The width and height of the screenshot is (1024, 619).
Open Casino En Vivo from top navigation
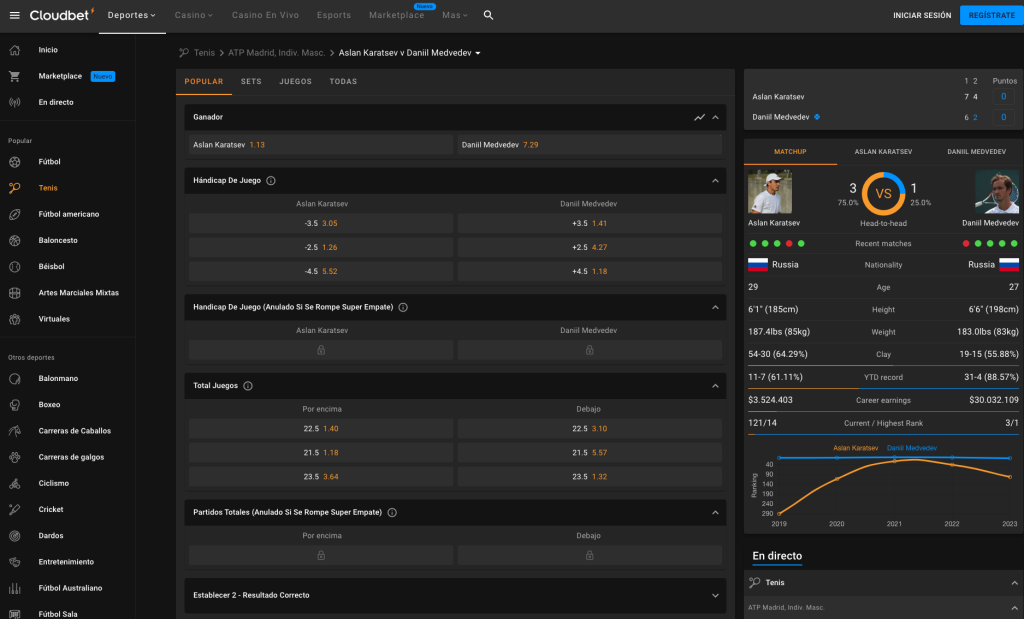tap(265, 15)
